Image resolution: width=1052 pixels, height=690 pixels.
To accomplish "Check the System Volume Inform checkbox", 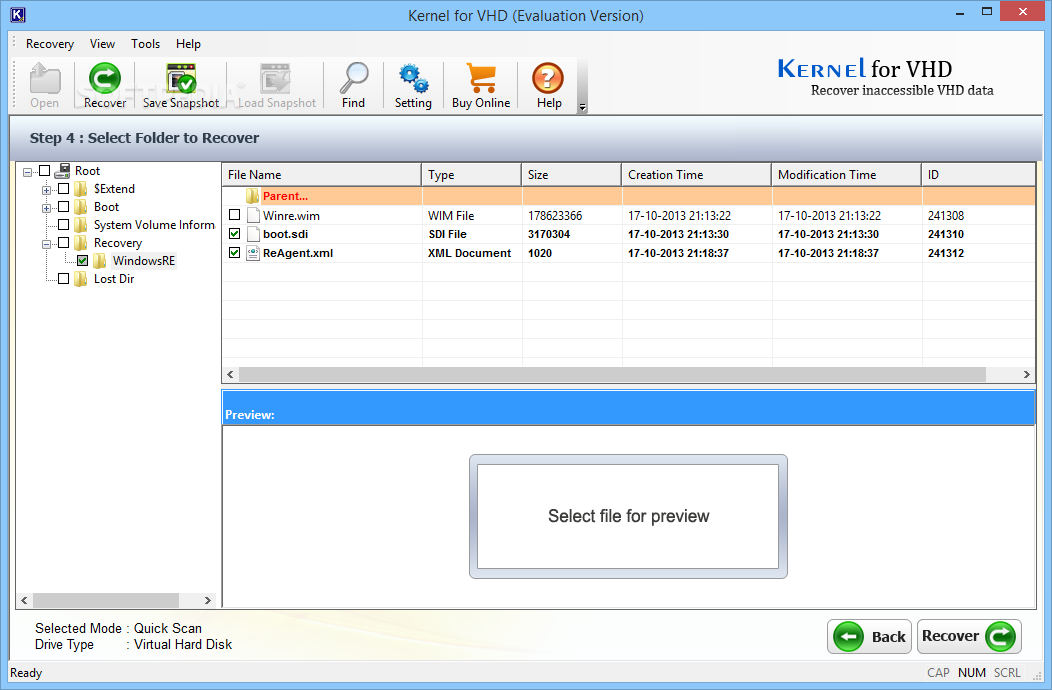I will click(x=64, y=225).
